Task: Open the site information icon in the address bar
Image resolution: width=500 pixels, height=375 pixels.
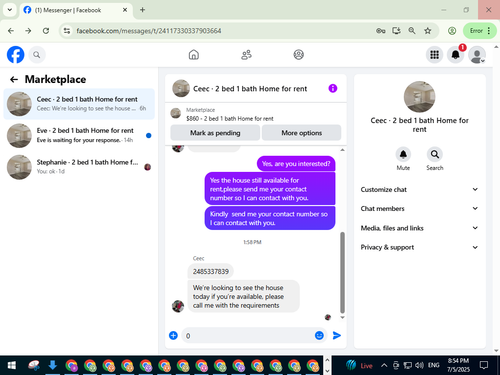Action: [x=67, y=31]
